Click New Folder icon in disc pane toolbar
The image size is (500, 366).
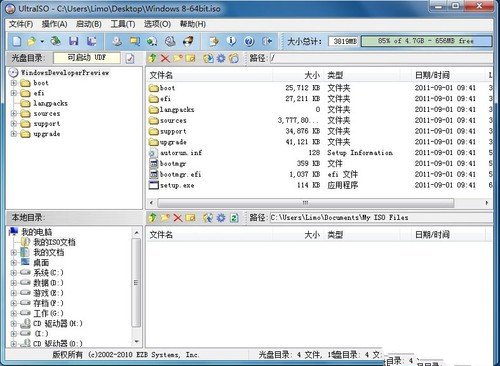(178, 58)
